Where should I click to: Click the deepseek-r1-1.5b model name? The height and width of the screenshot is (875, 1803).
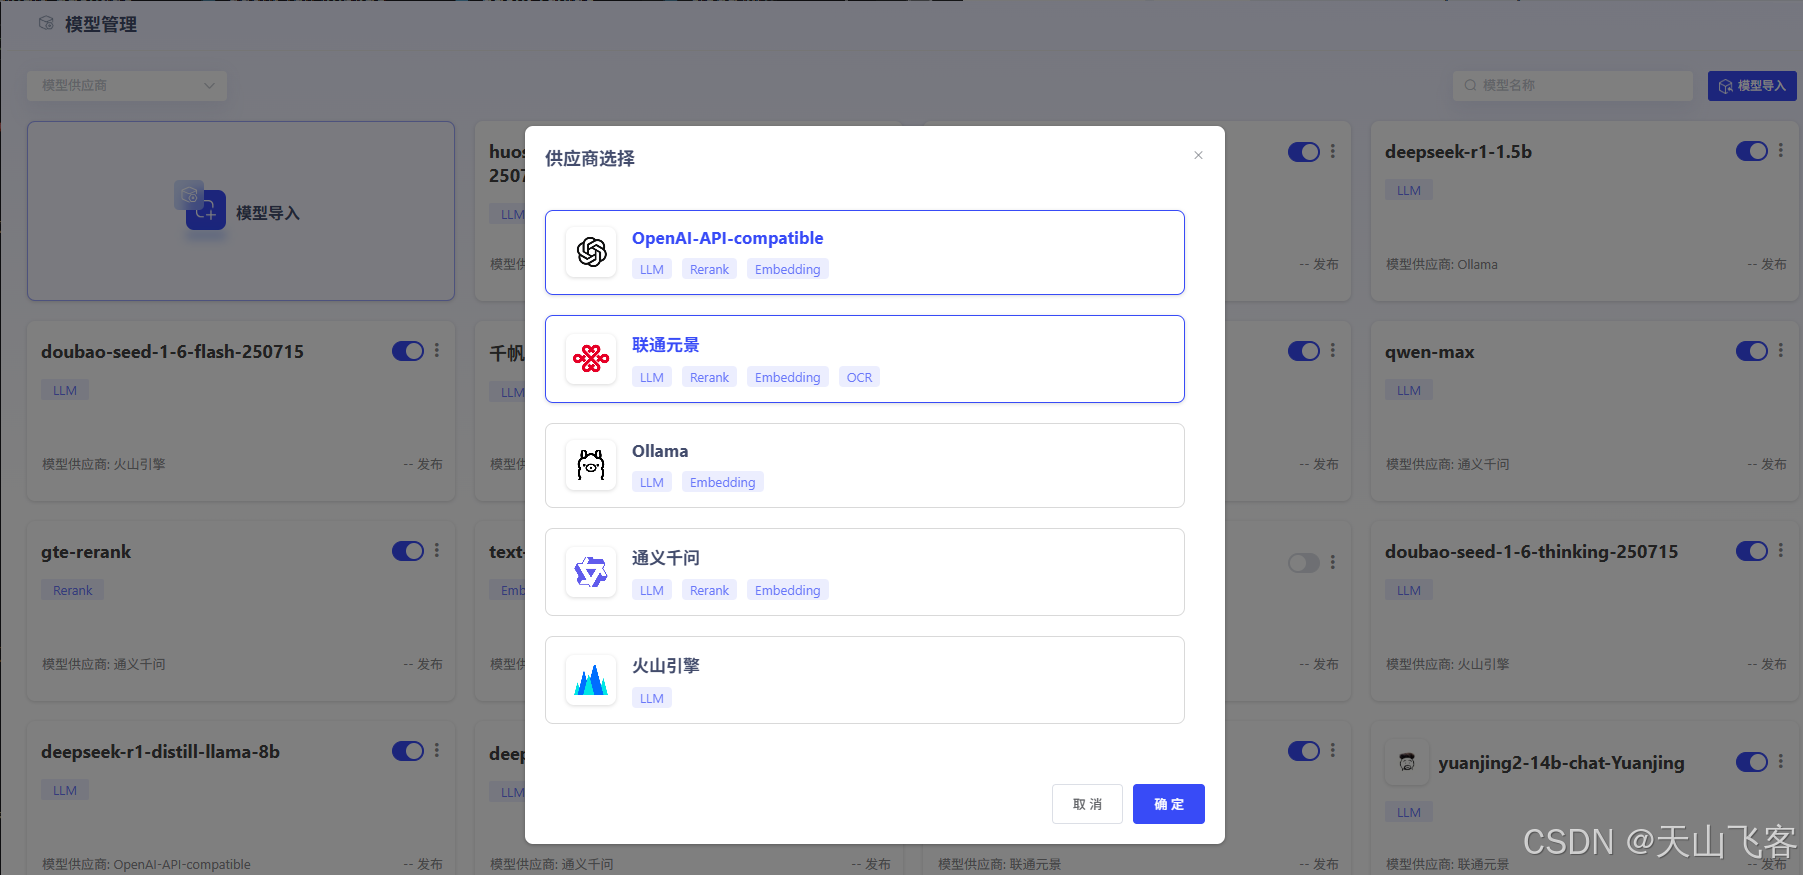pyautogui.click(x=1458, y=152)
